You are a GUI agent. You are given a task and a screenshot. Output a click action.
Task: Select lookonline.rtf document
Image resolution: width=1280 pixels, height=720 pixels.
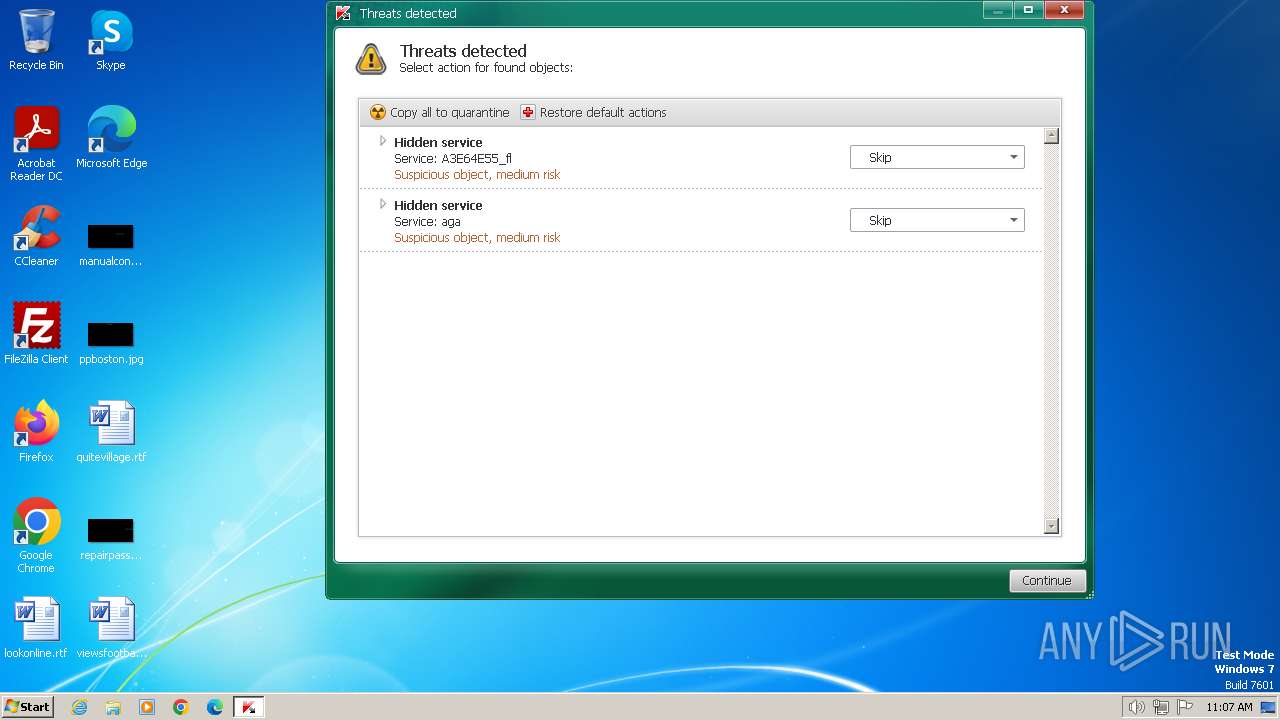36,628
